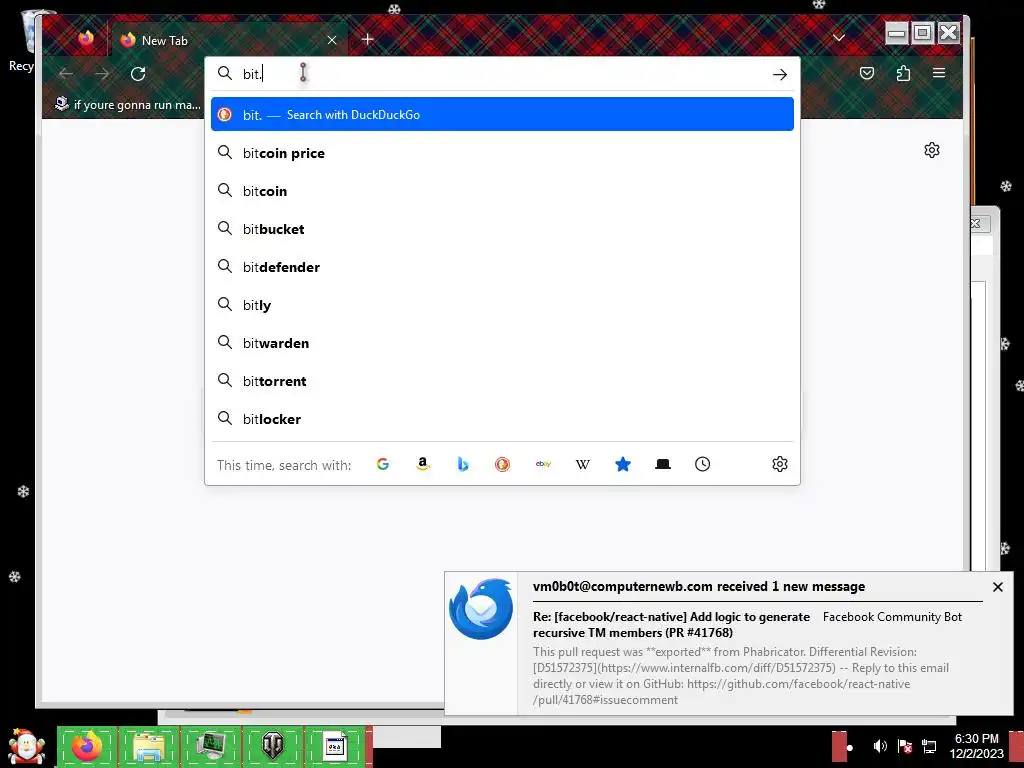List all tabs chevron dropdown
1024x768 pixels.
click(839, 38)
